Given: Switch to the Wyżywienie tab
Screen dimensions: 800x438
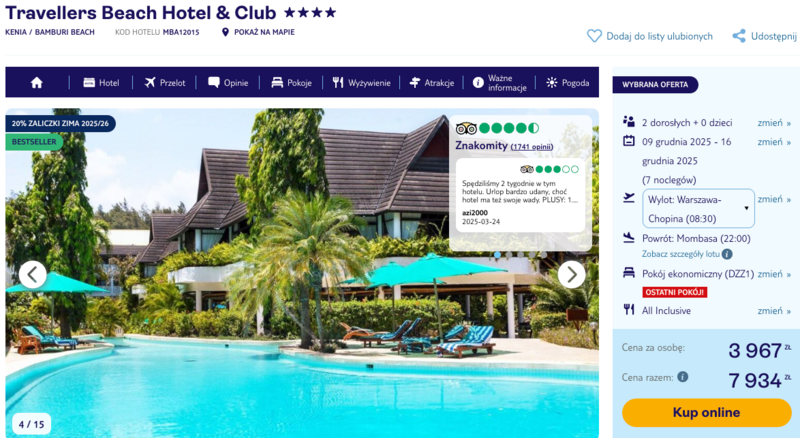Looking at the screenshot, I should tap(361, 82).
